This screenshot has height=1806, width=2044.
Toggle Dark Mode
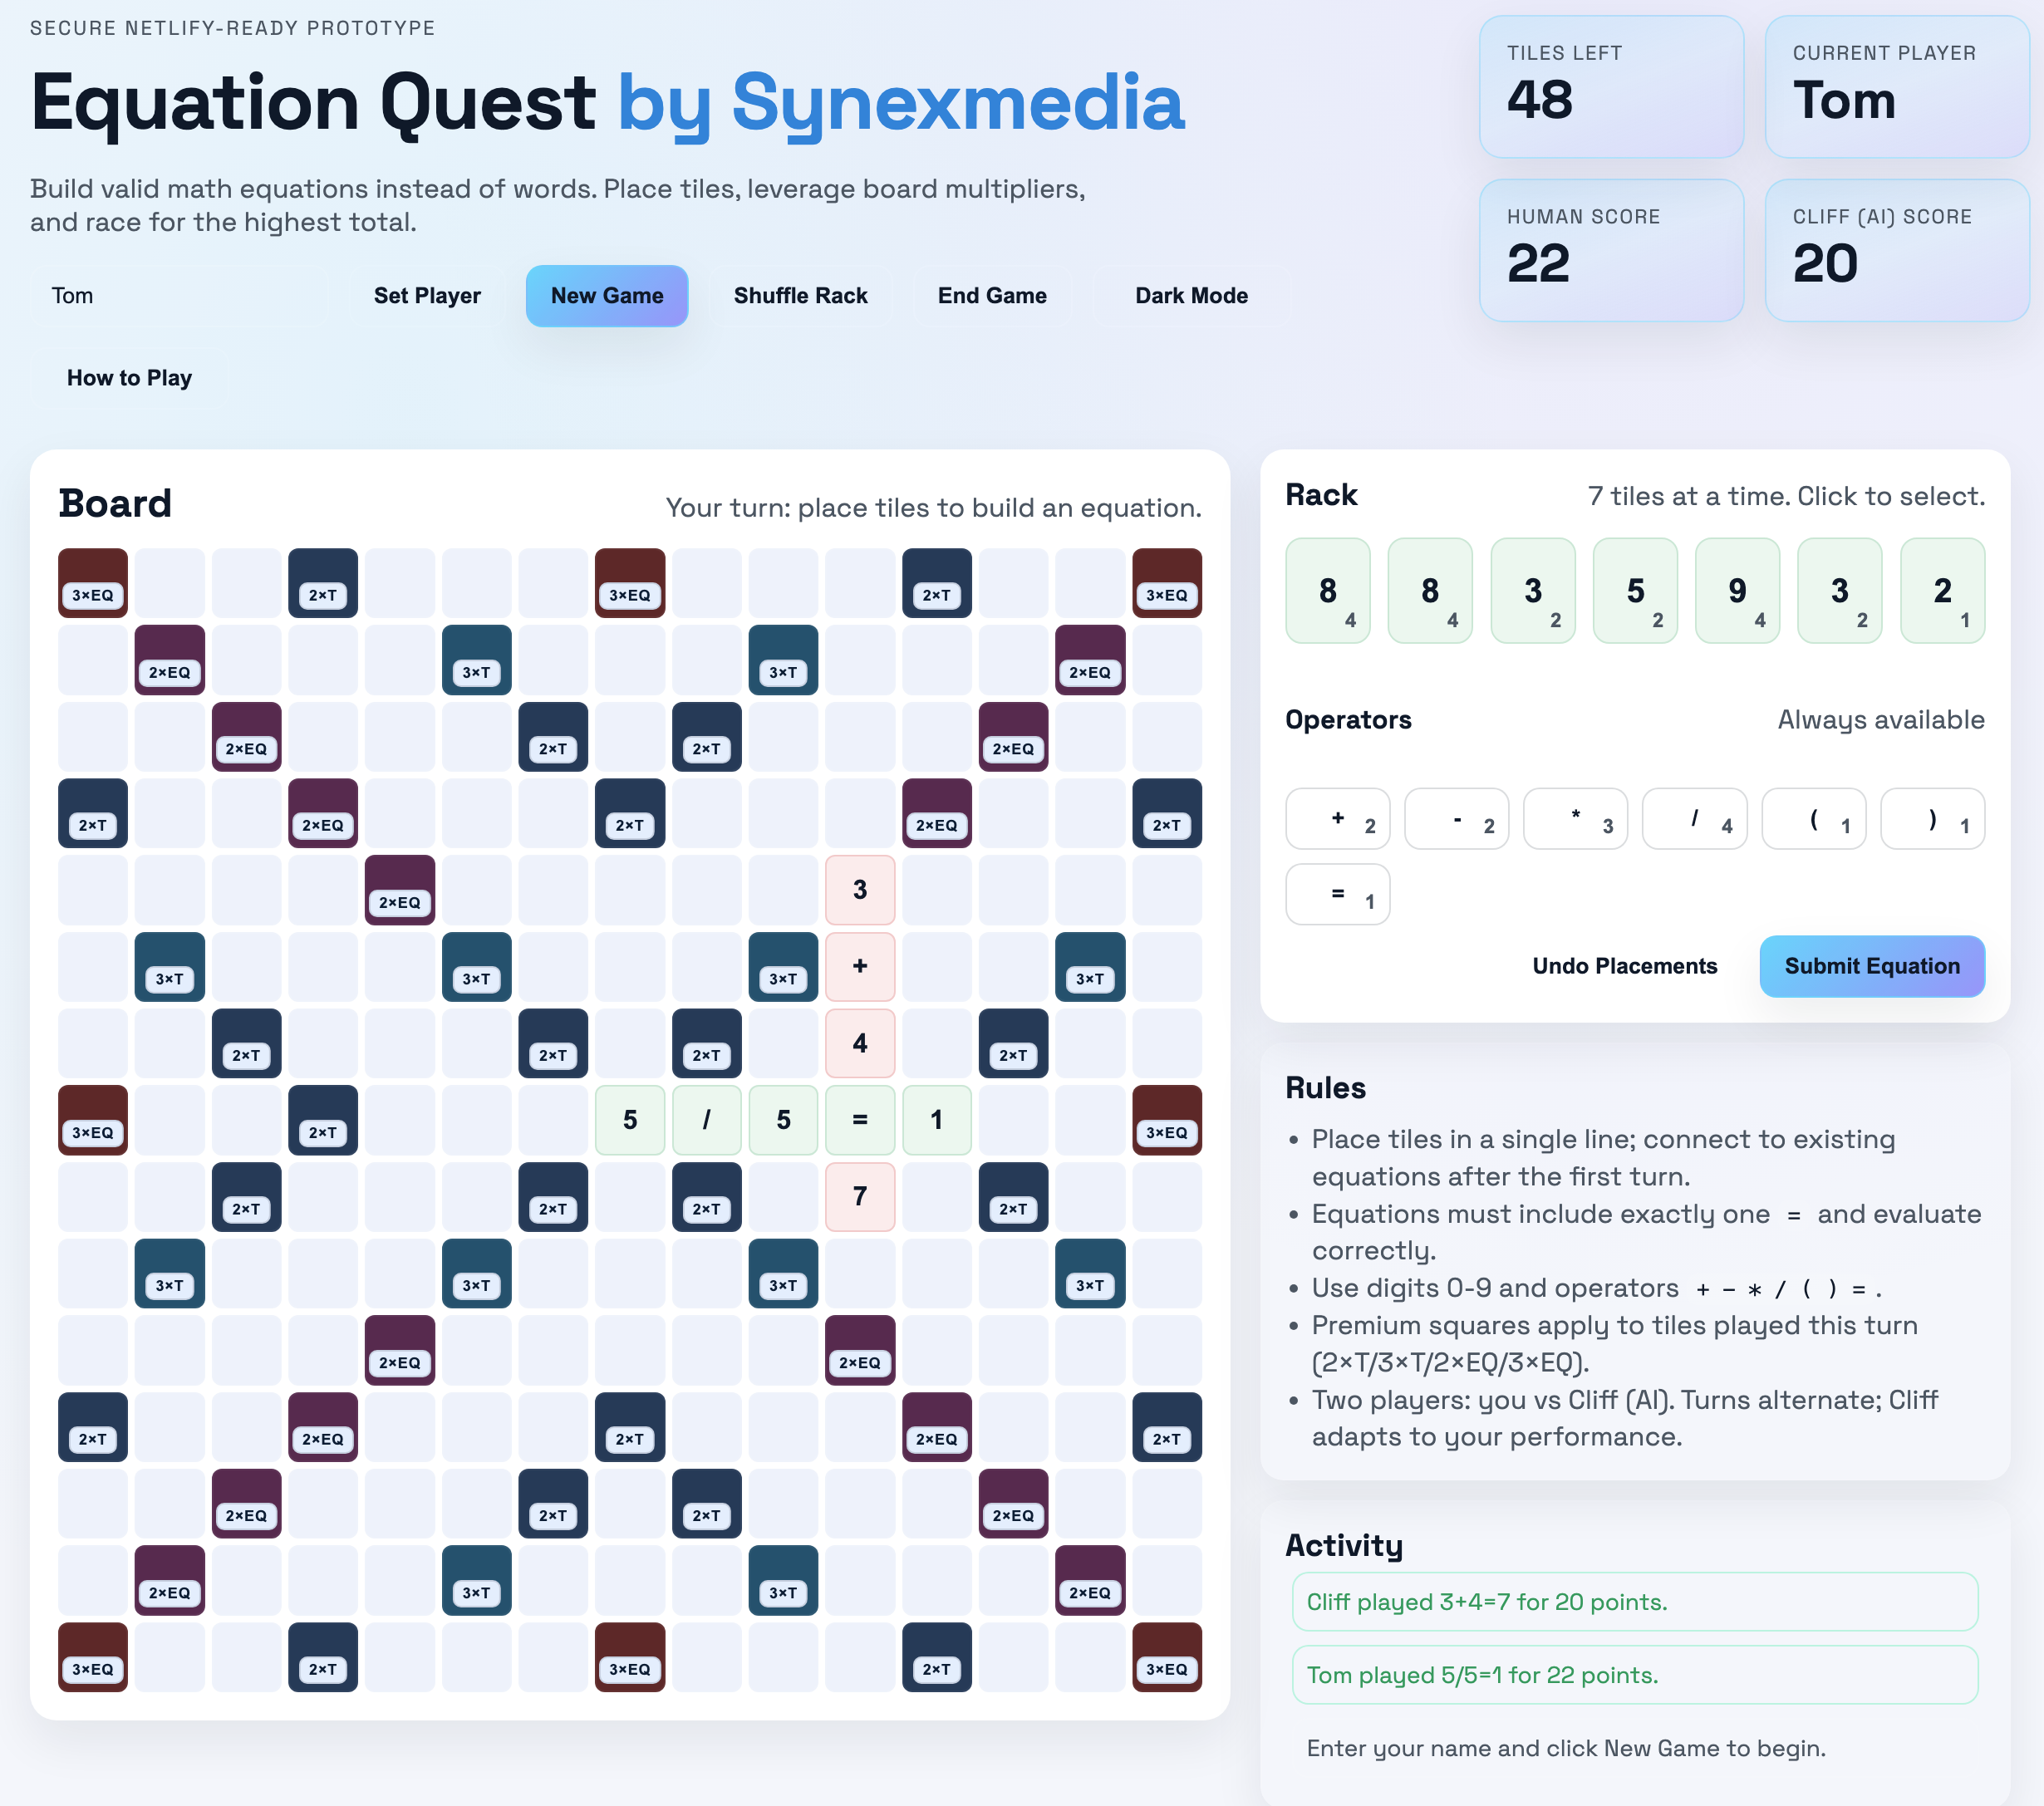pyautogui.click(x=1191, y=295)
